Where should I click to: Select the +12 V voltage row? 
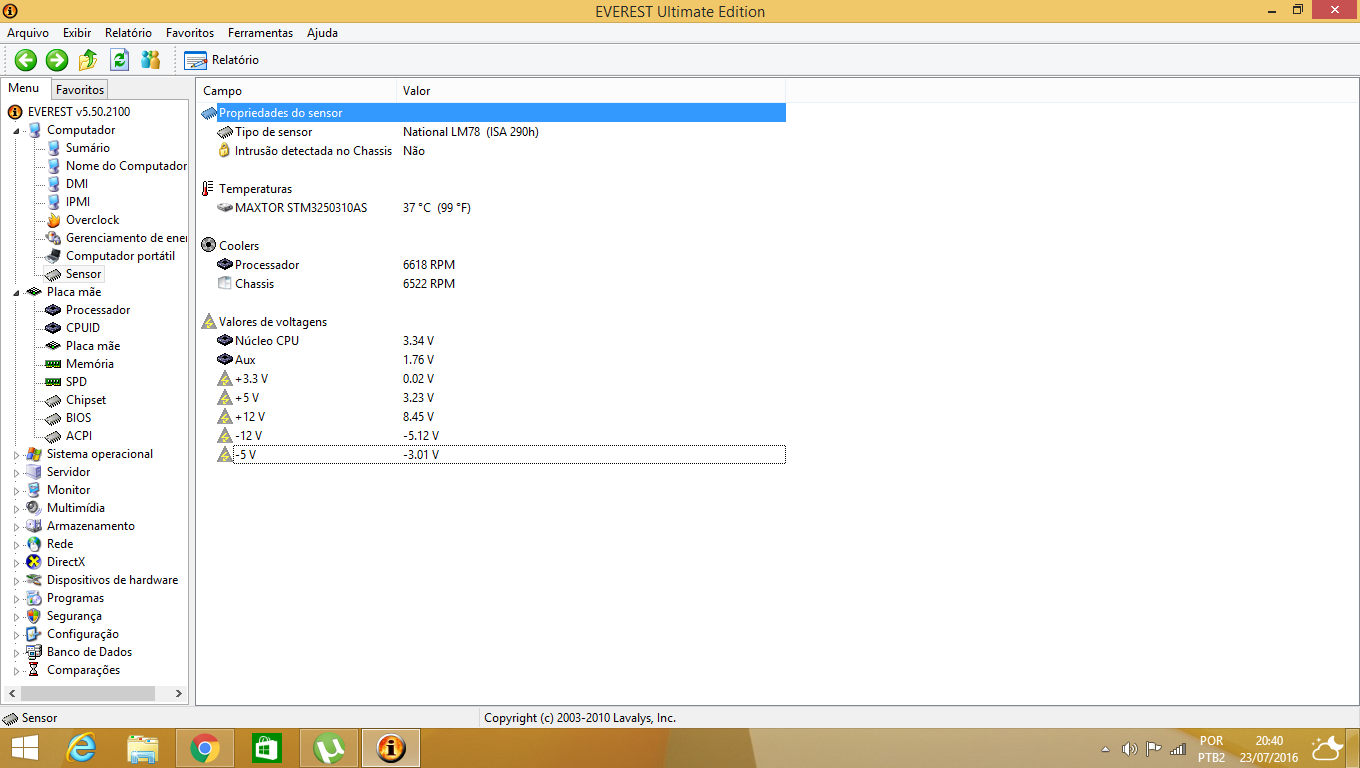[493, 417]
